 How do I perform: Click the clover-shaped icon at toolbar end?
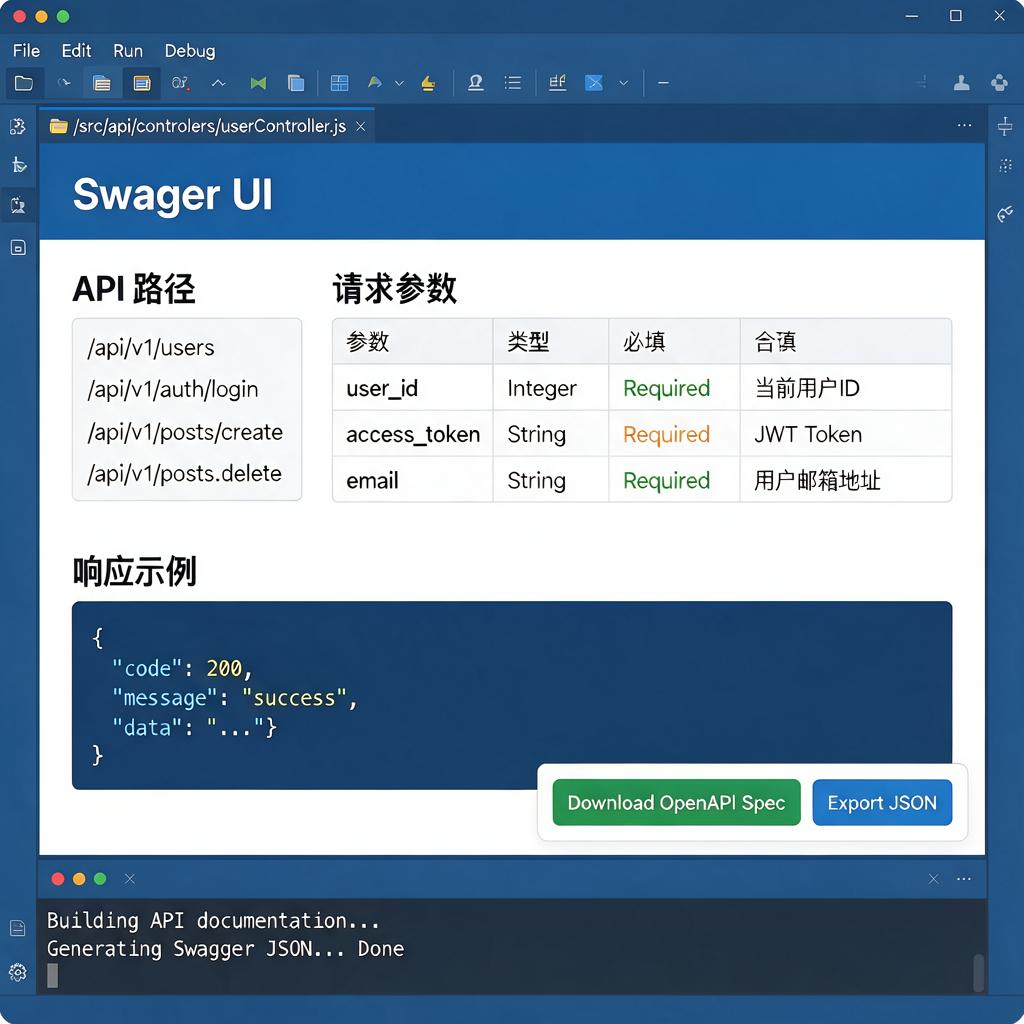click(x=999, y=83)
